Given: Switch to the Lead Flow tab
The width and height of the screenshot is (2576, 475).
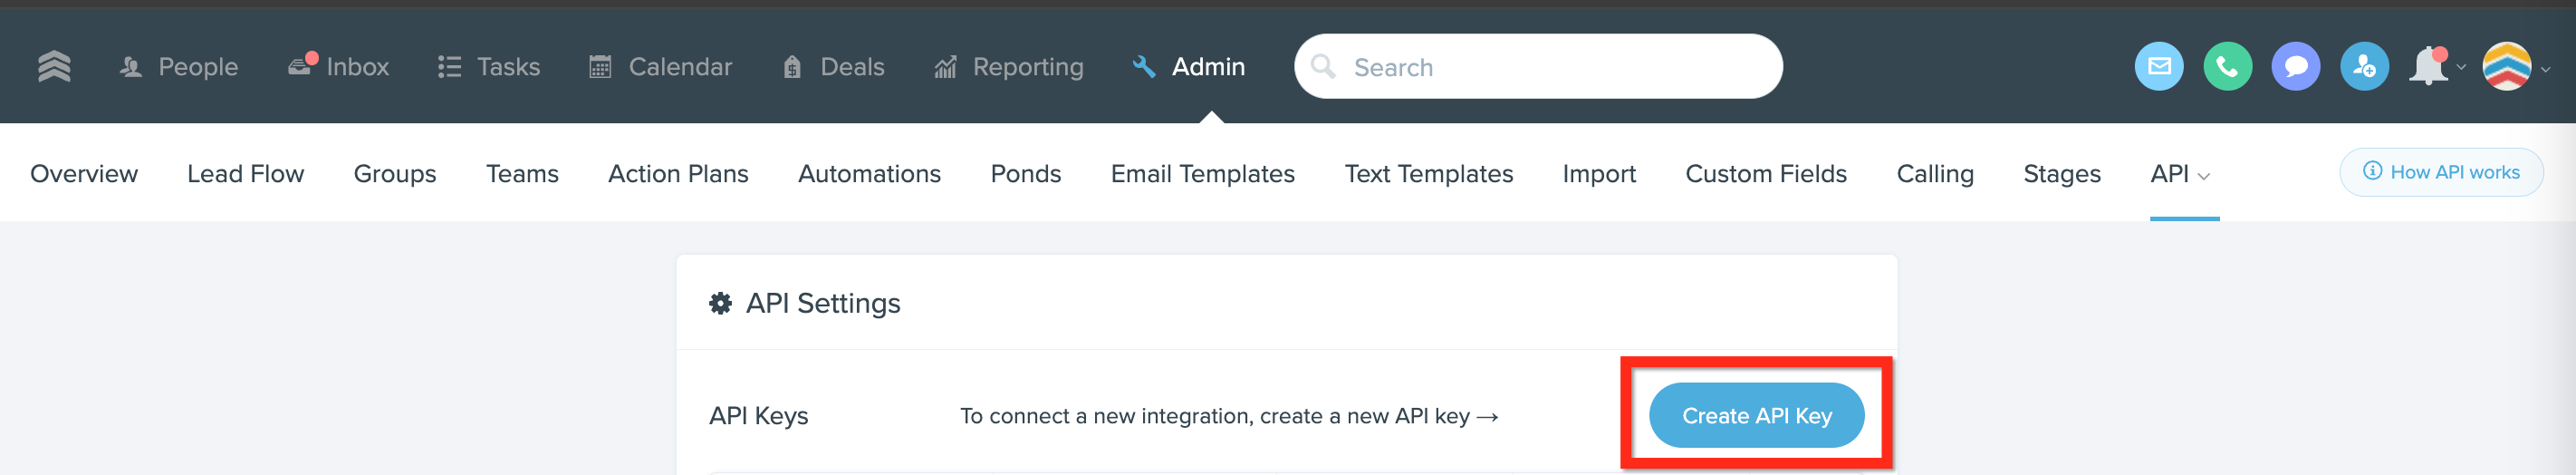Looking at the screenshot, I should click(x=245, y=174).
